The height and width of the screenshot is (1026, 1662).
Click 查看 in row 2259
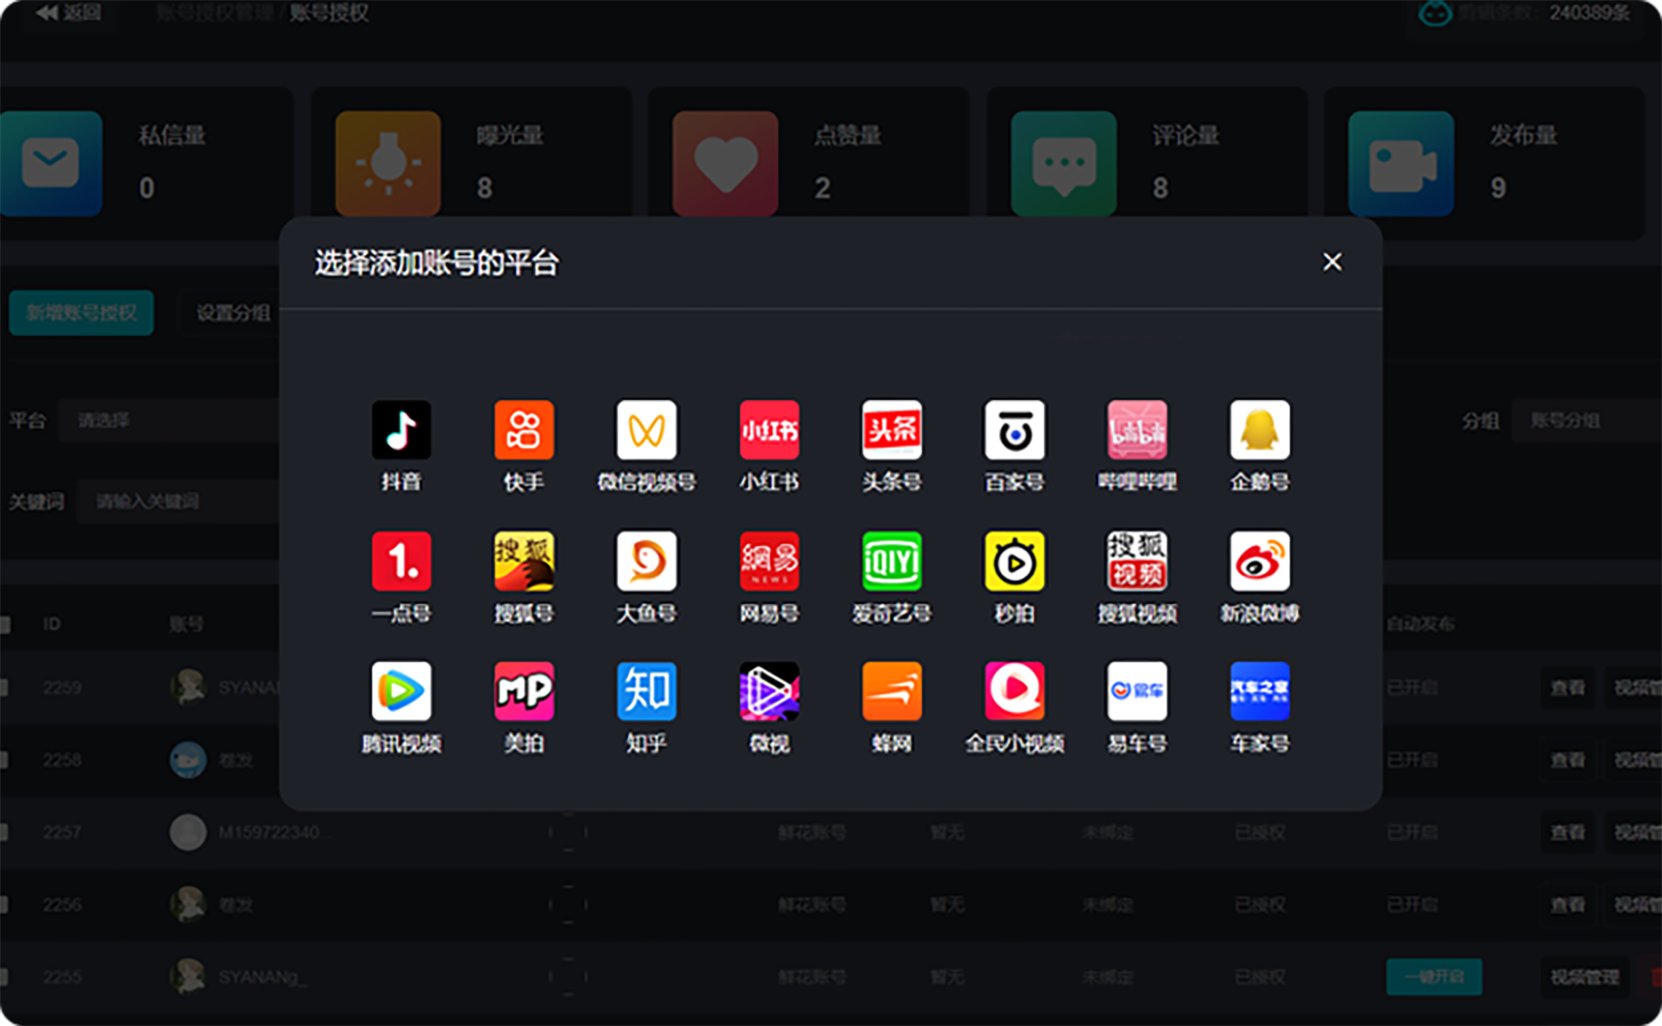(1567, 688)
